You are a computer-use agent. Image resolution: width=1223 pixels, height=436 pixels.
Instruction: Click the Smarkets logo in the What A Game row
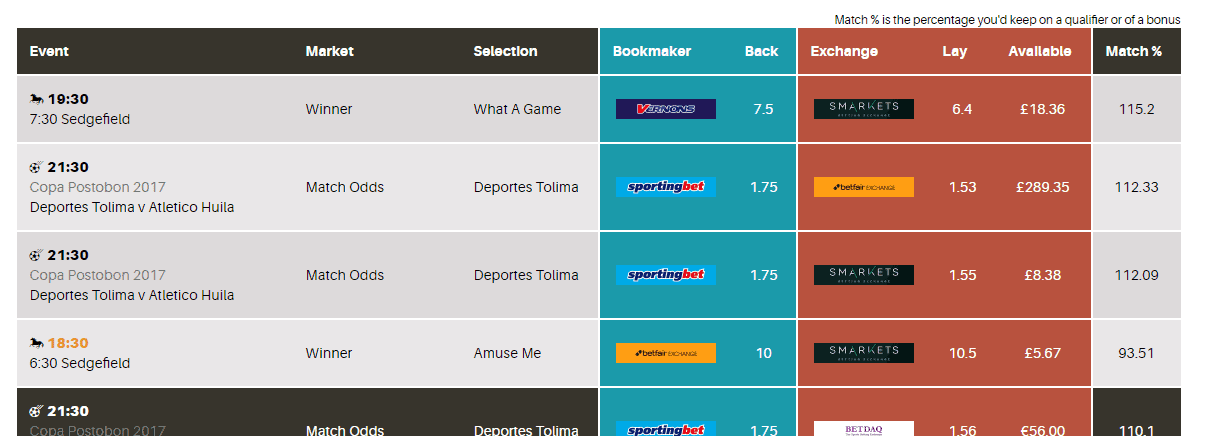(x=863, y=109)
